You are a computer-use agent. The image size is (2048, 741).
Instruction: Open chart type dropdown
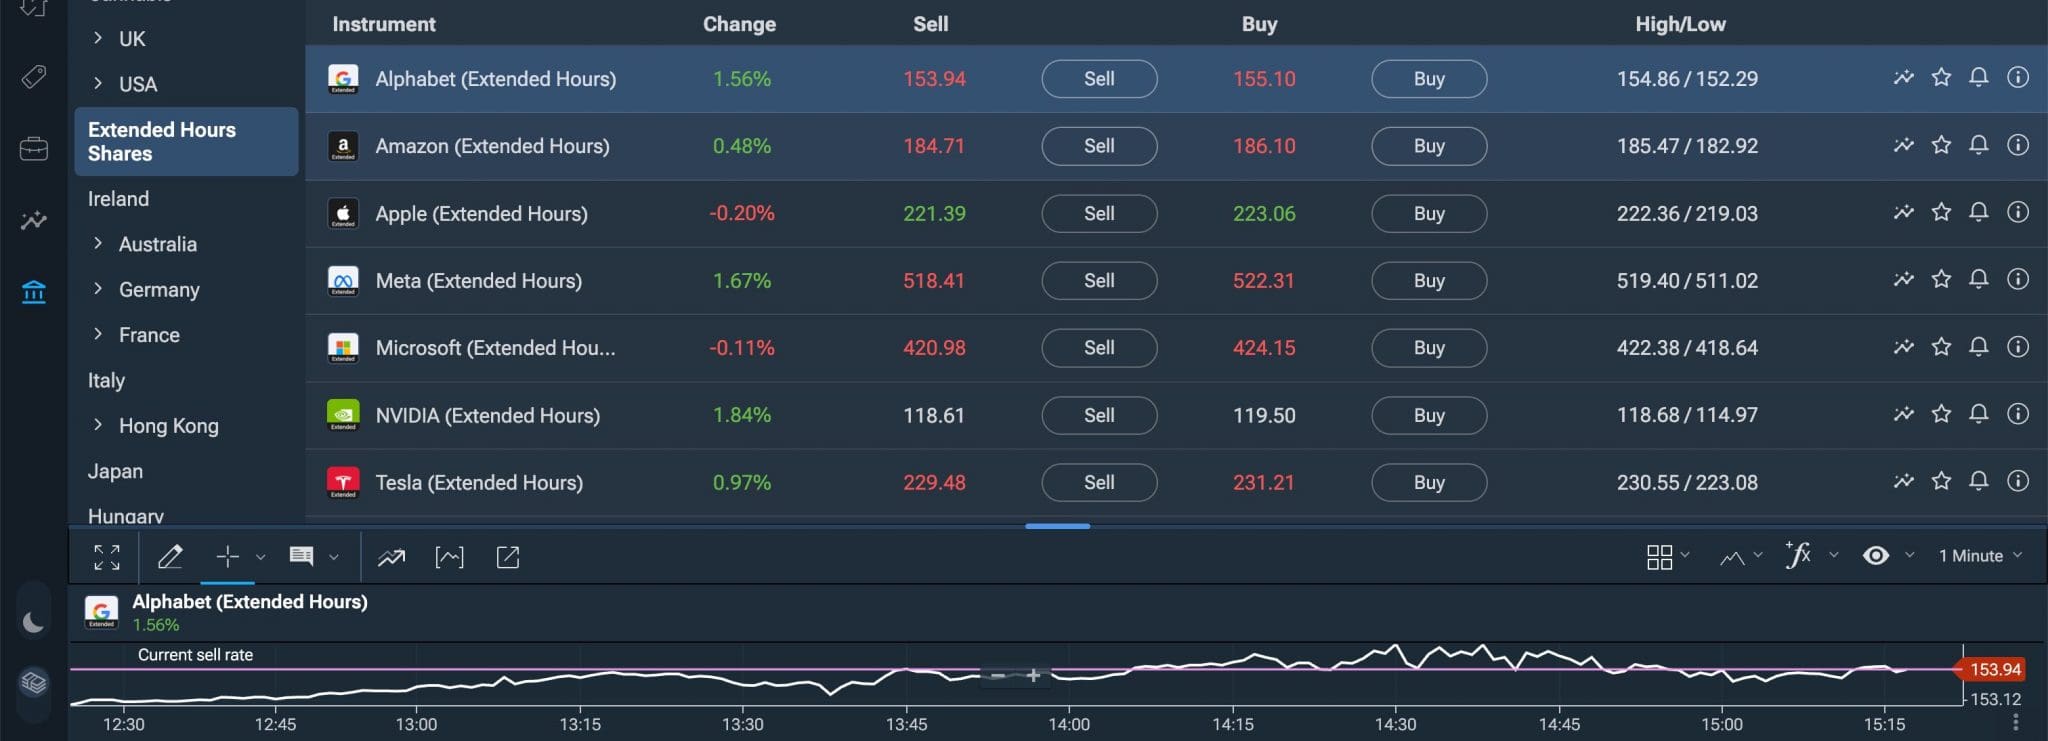click(x=1740, y=557)
